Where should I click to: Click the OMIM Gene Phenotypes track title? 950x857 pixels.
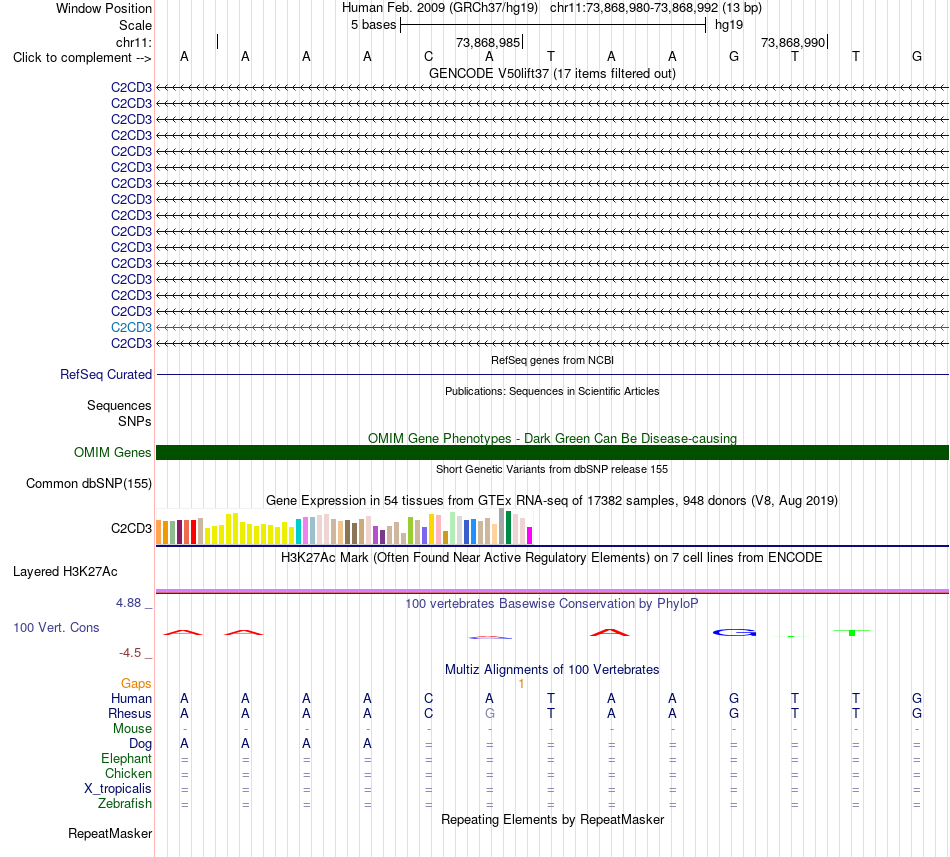tap(552, 438)
